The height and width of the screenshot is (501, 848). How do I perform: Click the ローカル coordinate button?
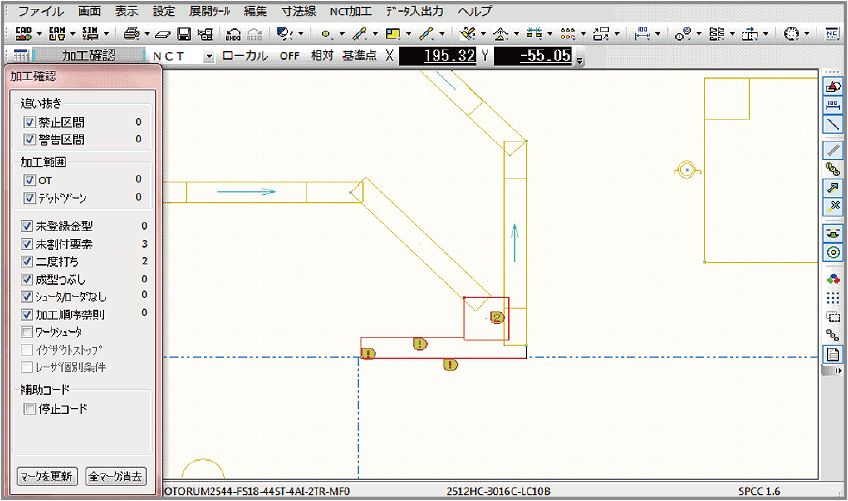click(x=245, y=56)
